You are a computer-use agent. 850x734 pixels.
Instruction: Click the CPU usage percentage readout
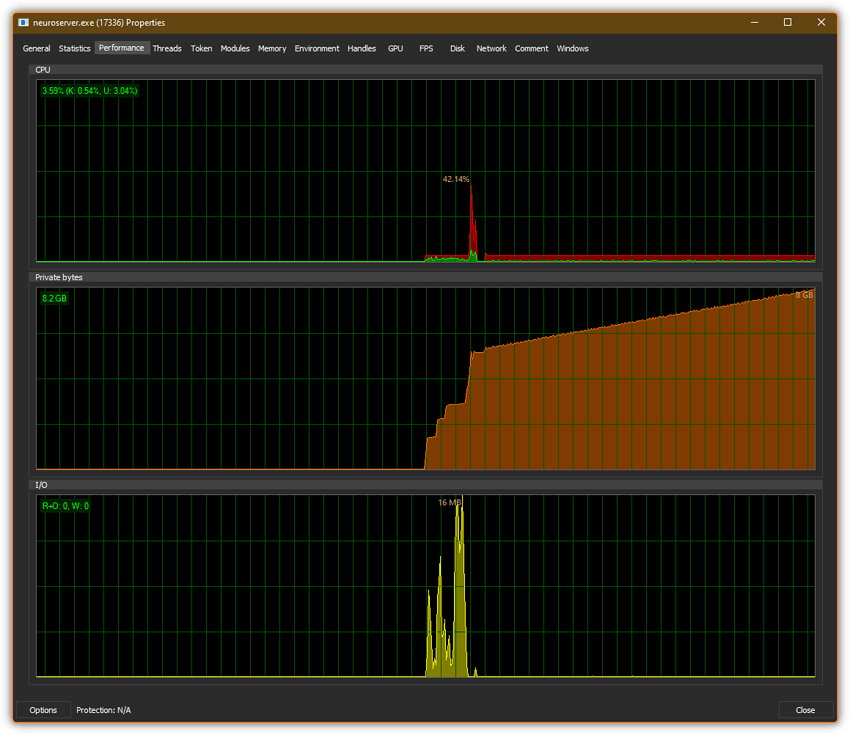(x=90, y=91)
